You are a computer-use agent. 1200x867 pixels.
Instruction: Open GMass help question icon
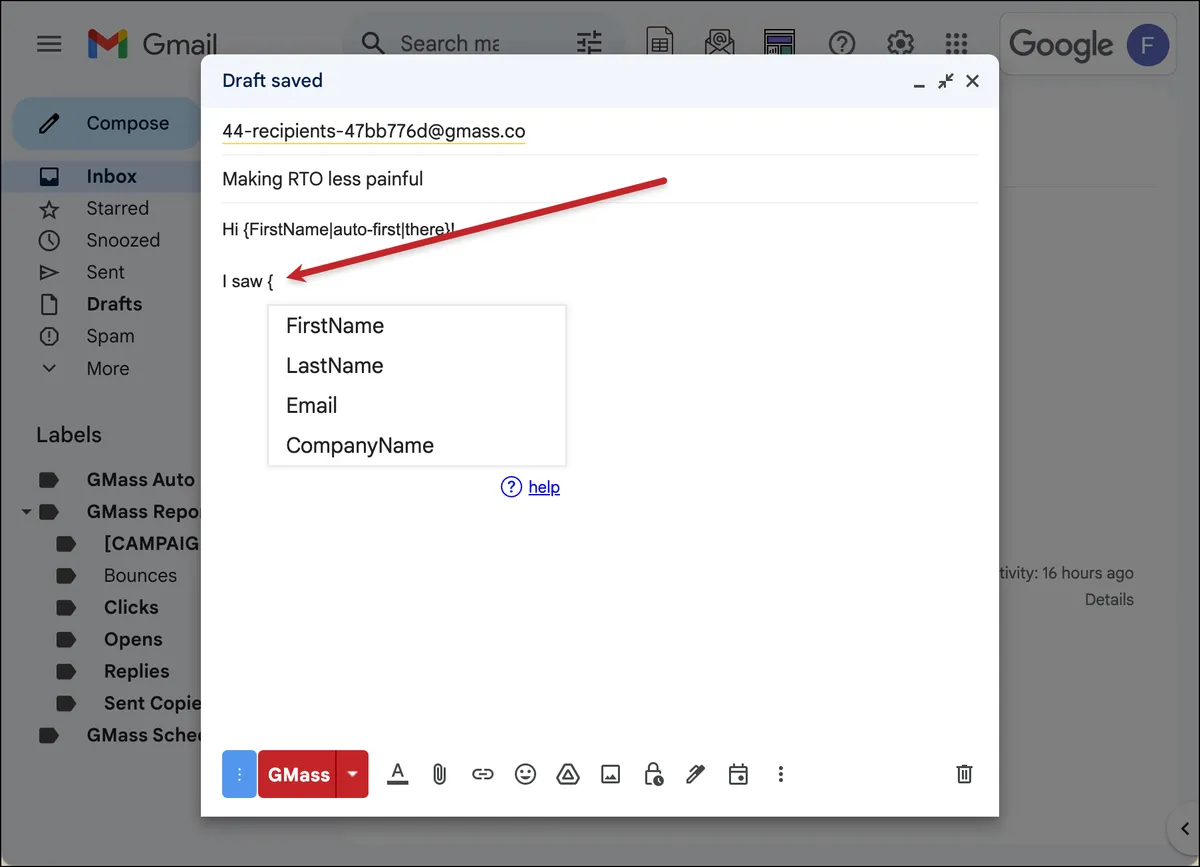pyautogui.click(x=511, y=487)
